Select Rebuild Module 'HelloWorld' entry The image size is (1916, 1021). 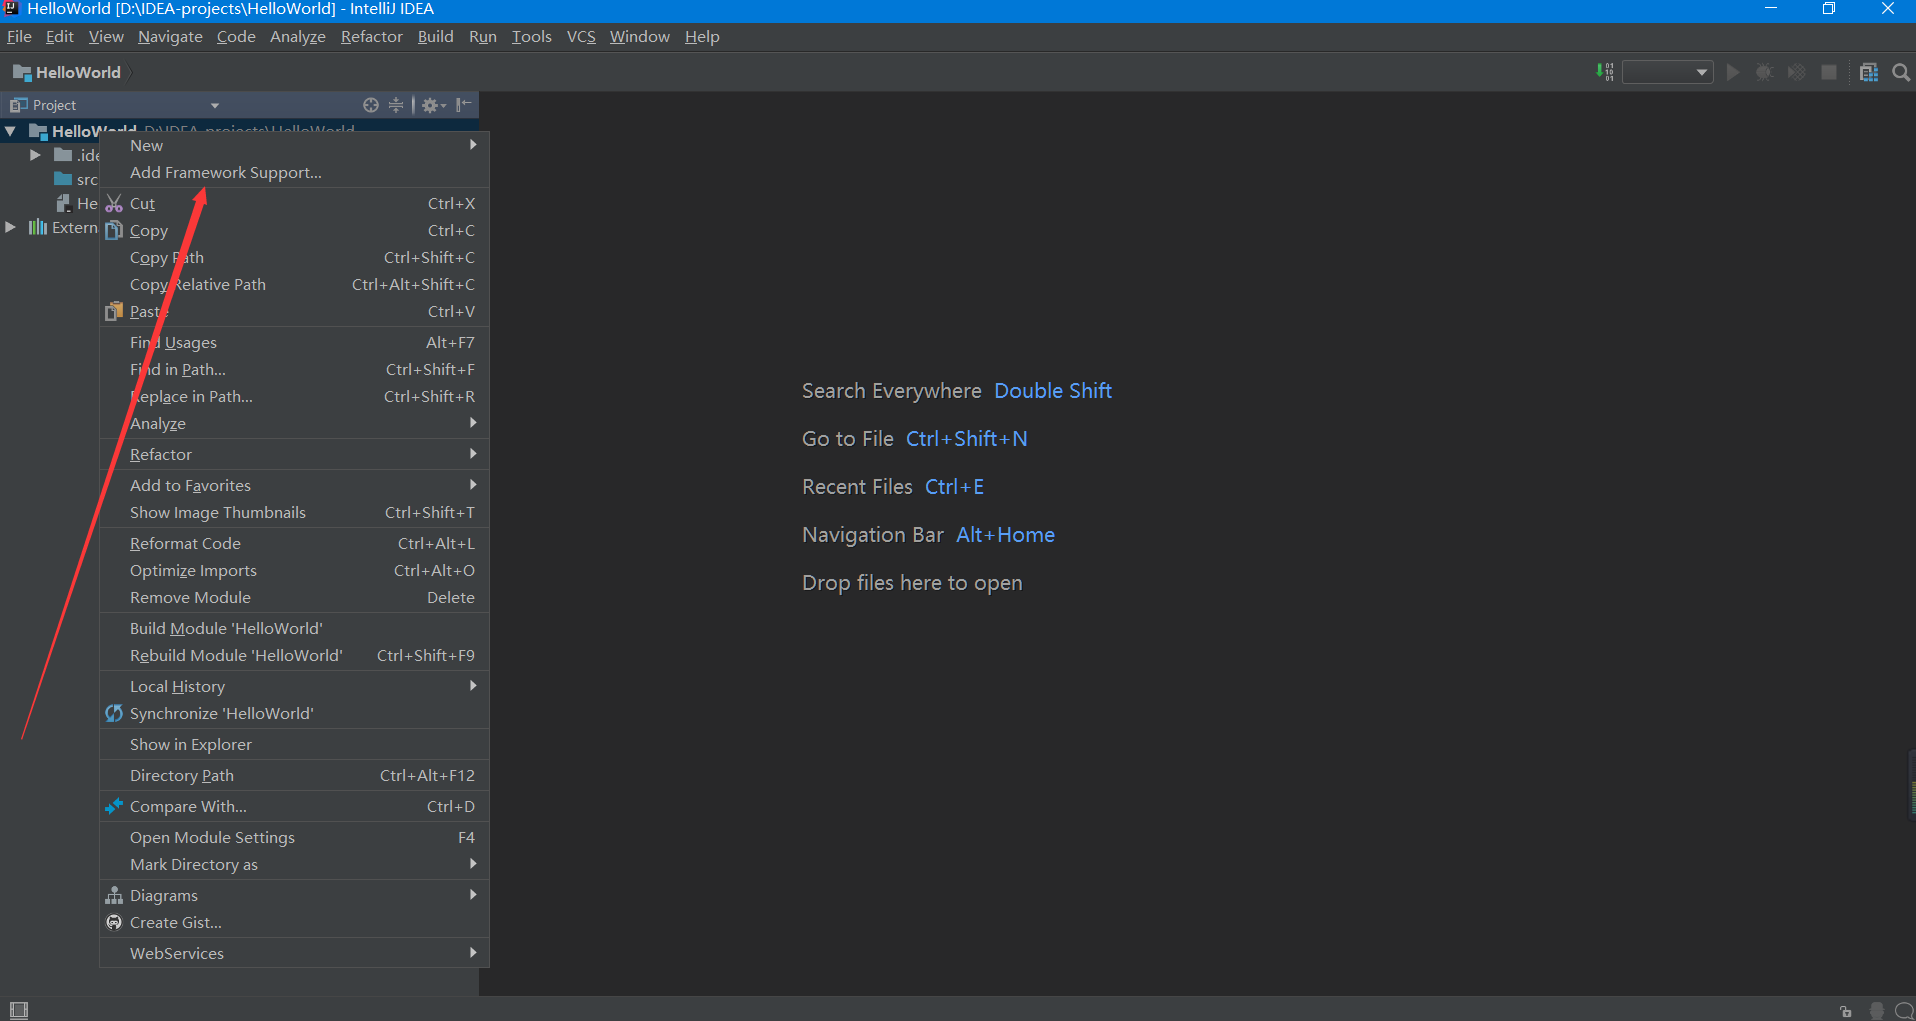(x=294, y=655)
